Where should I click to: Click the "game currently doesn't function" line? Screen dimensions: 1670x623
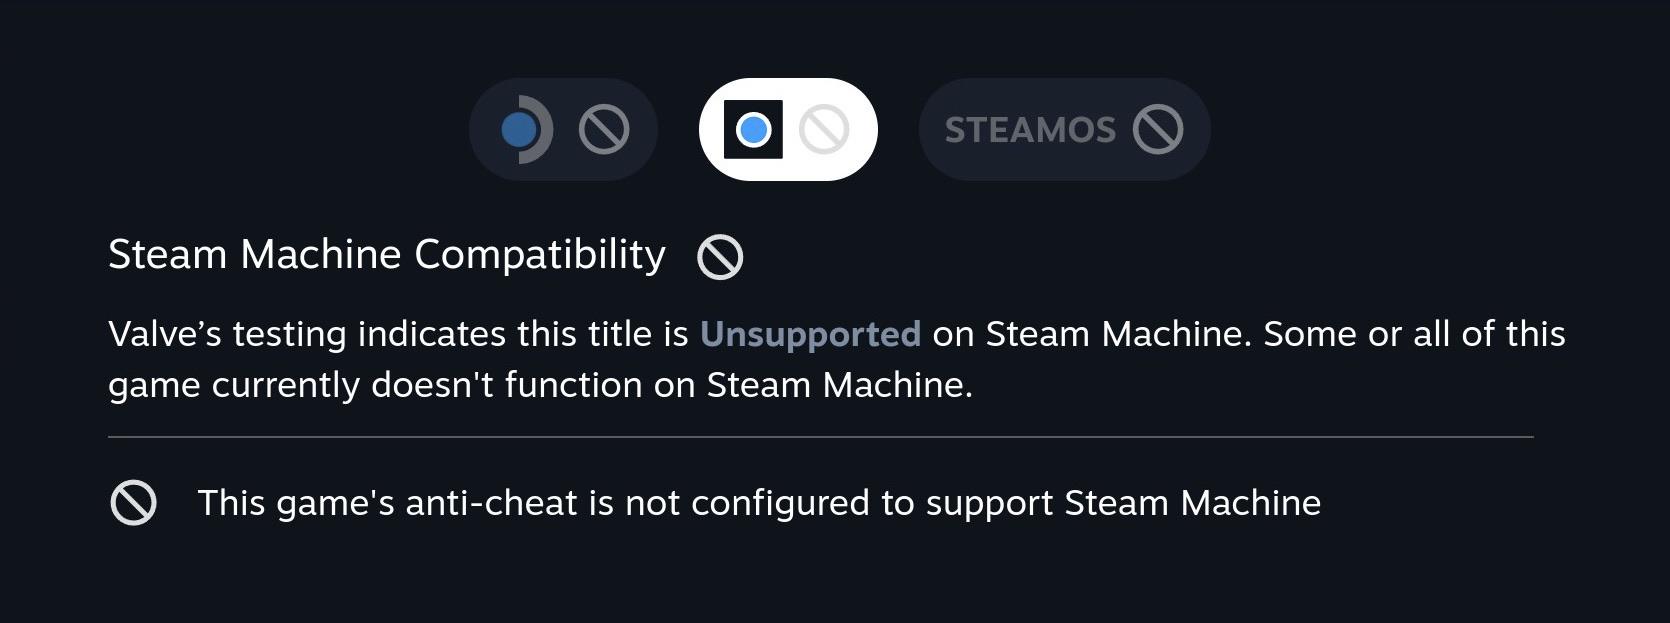(x=540, y=385)
